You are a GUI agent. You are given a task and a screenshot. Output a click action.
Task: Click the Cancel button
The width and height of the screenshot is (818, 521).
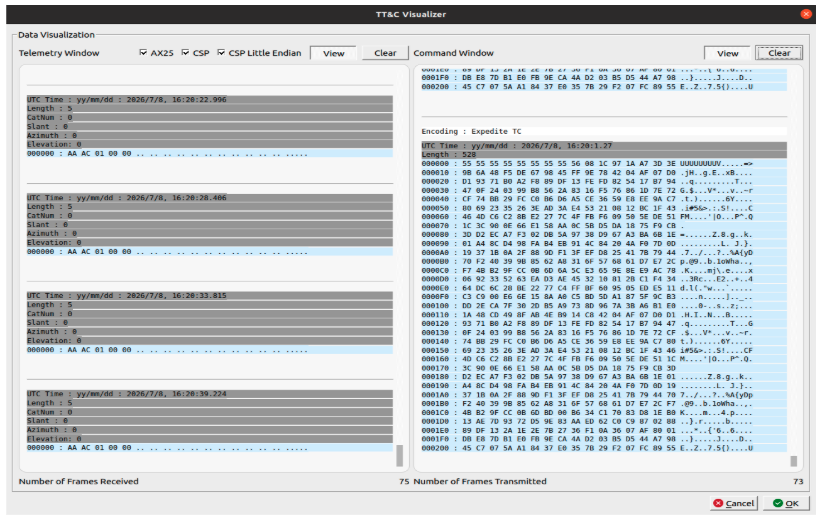(734, 503)
